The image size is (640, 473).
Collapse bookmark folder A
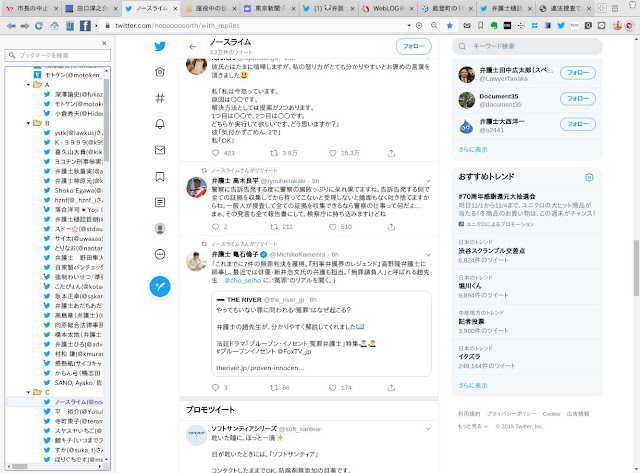click(28, 84)
